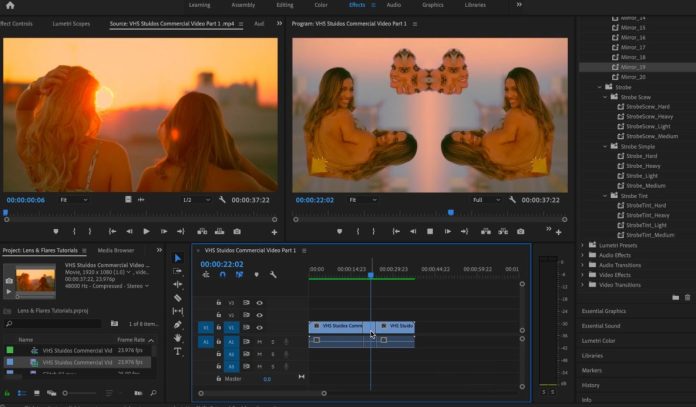Click the Home icon
This screenshot has height=407, width=696.
[x=10, y=5]
